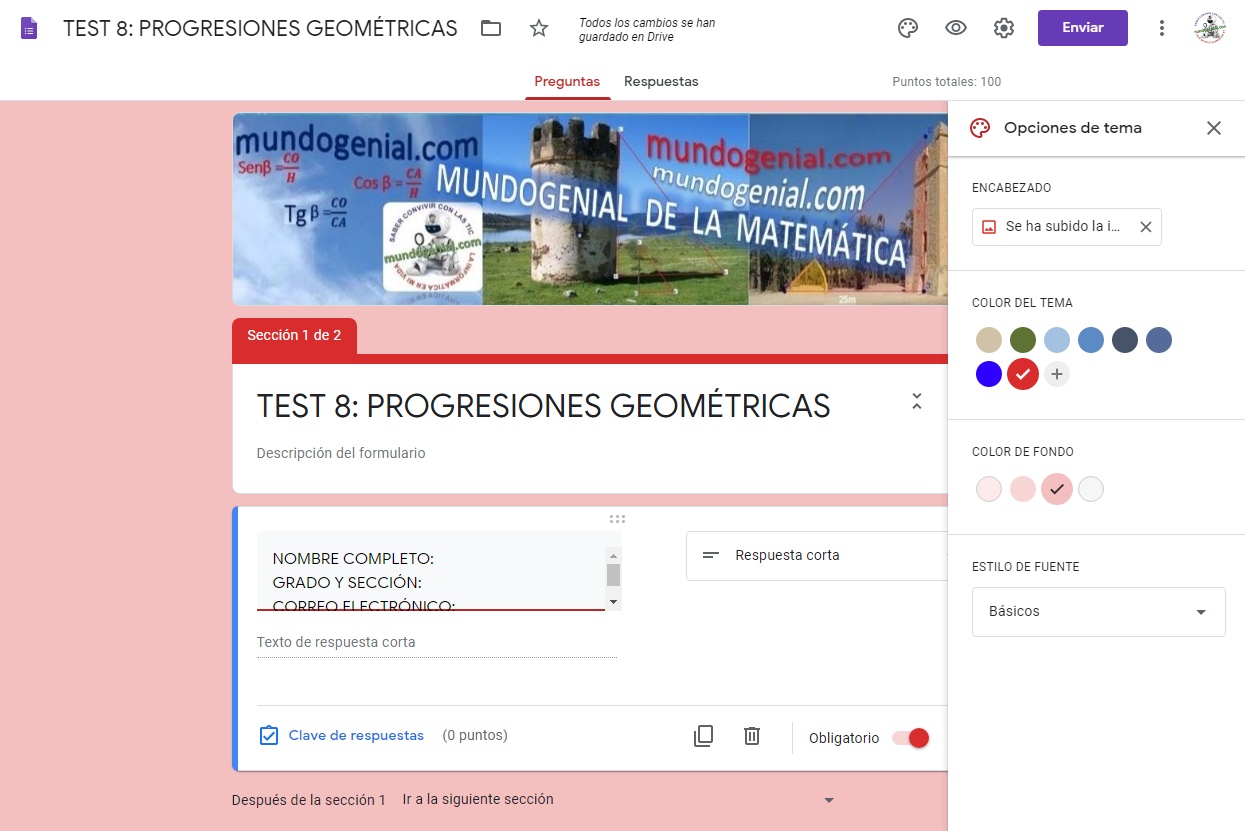The height and width of the screenshot is (831, 1245).
Task: Select the light pink background color
Action: pyautogui.click(x=1023, y=490)
